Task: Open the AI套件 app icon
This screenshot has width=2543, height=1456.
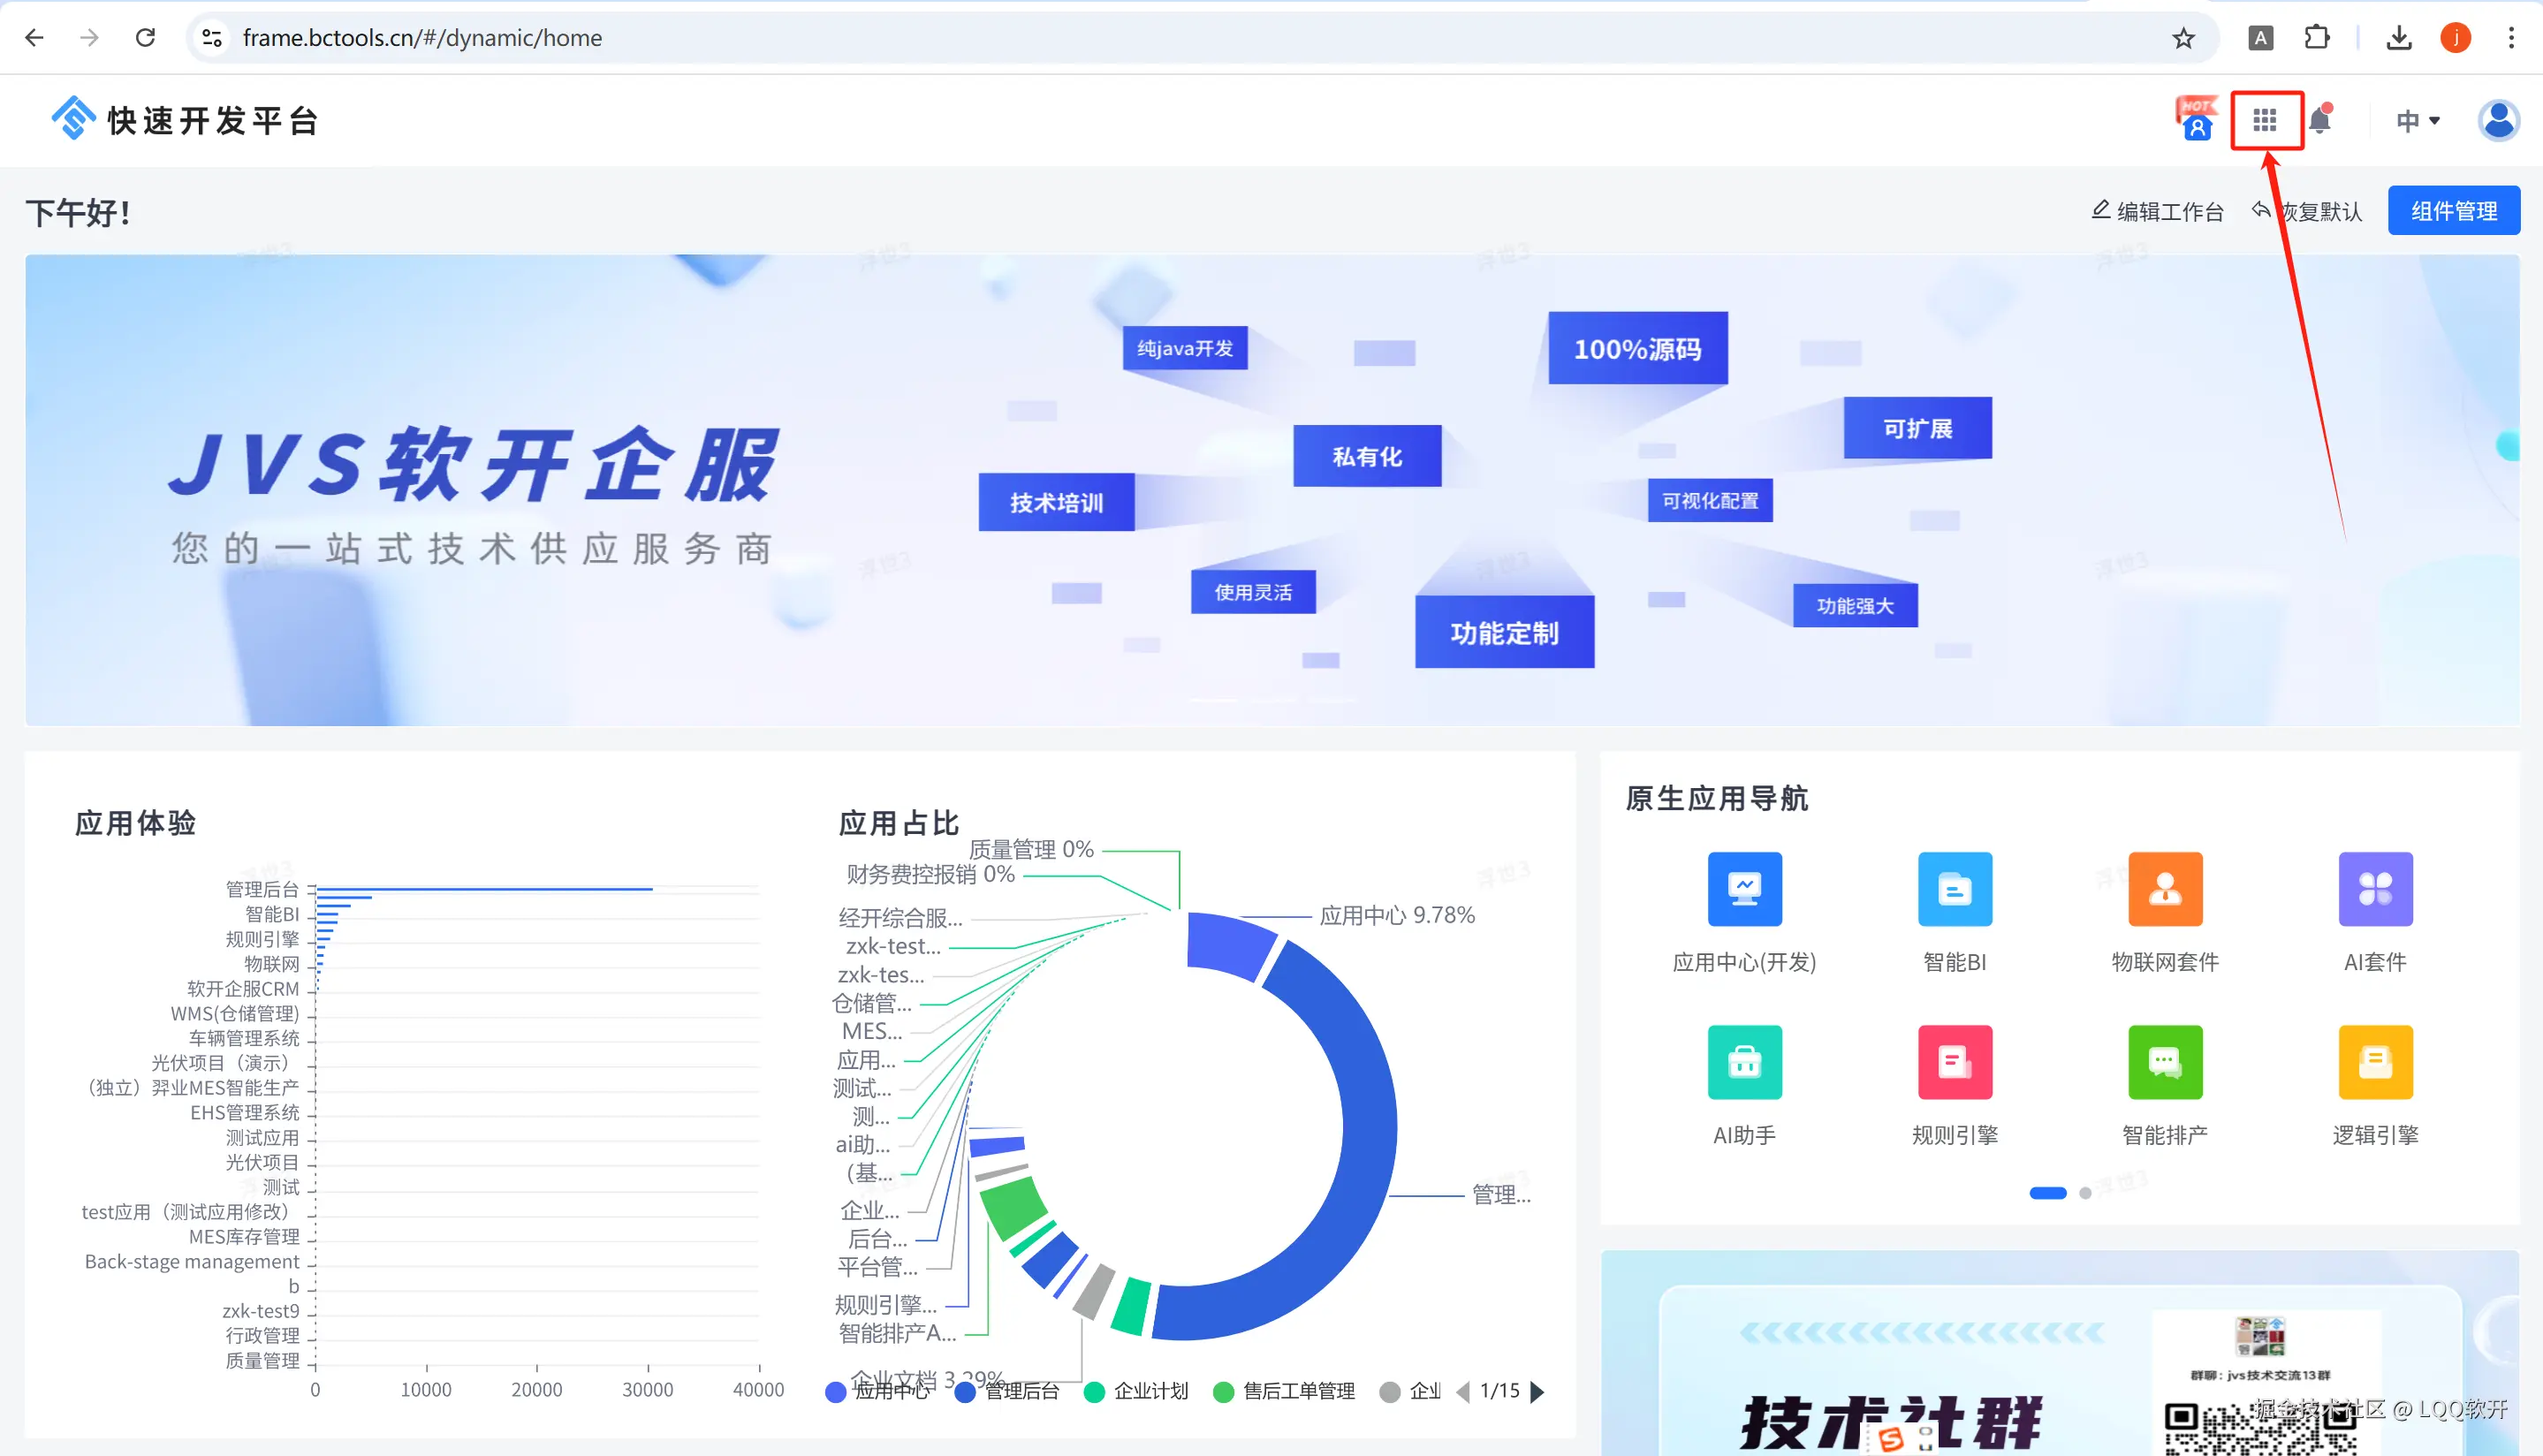Action: click(2375, 889)
